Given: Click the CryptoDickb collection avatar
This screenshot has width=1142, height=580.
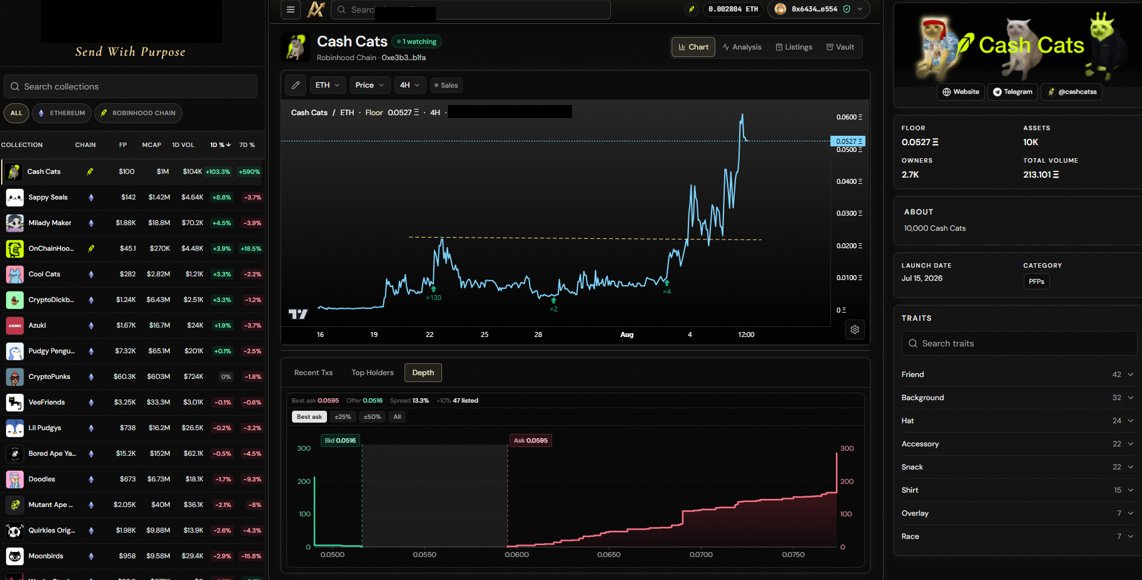Looking at the screenshot, I should 15,299.
